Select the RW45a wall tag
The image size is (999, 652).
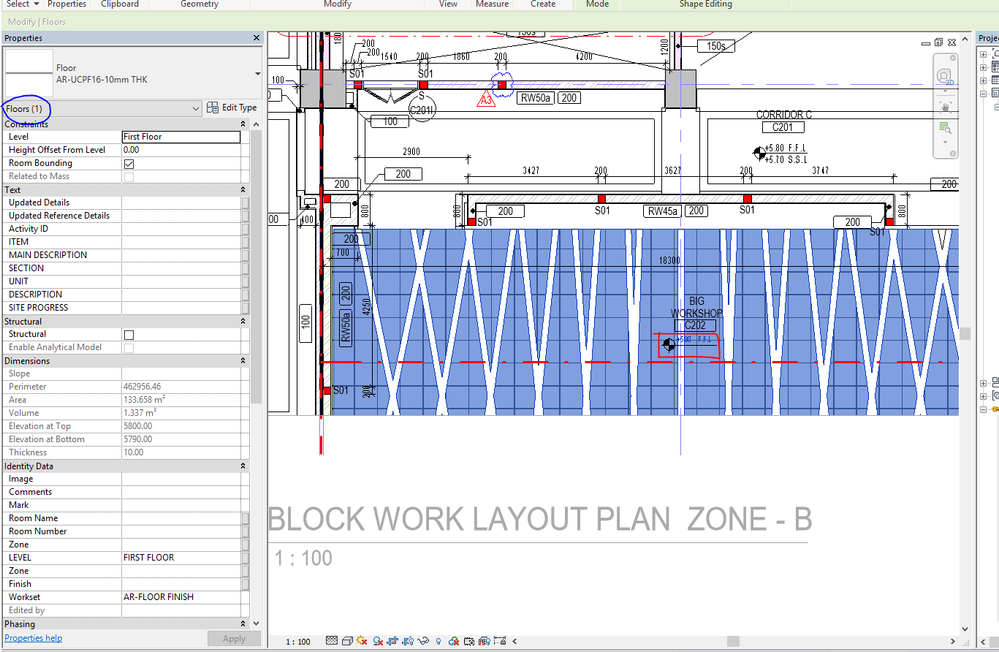click(x=662, y=211)
